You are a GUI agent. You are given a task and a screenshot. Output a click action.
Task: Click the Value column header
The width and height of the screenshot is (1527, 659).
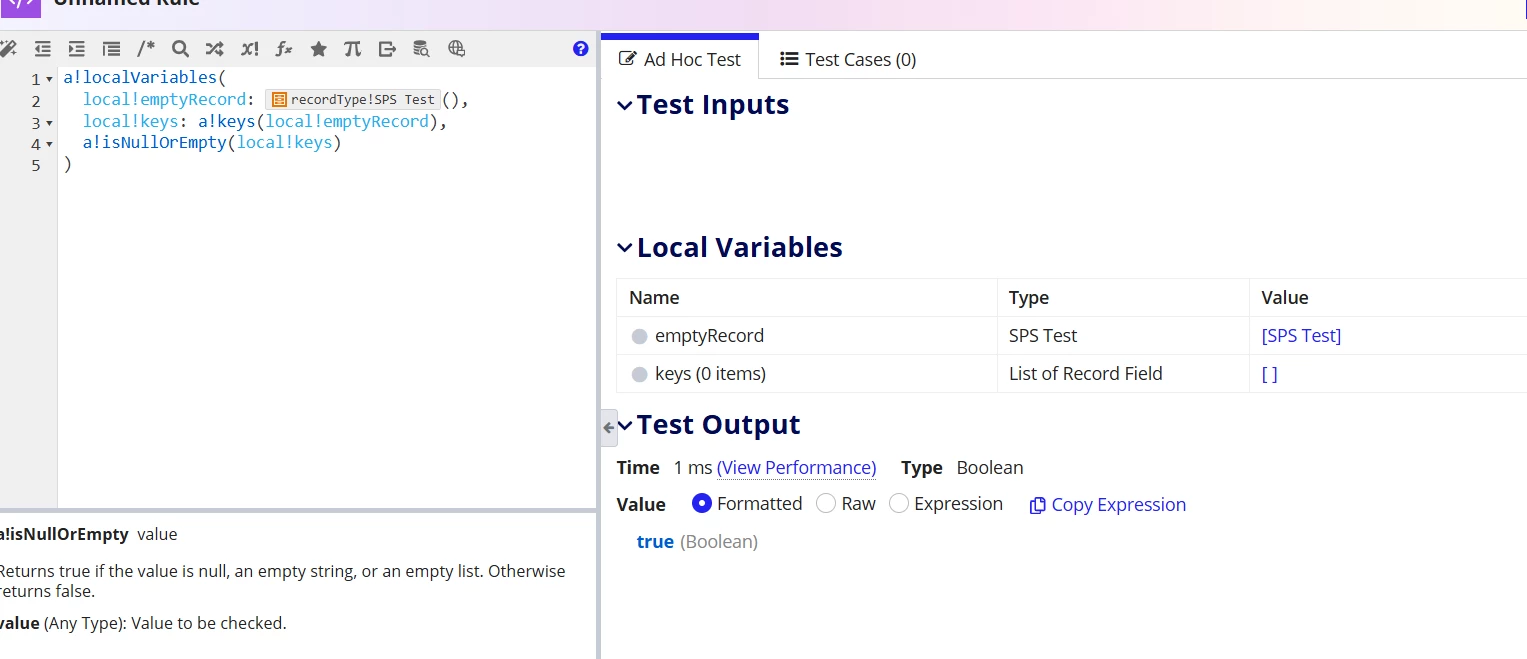coord(1285,297)
